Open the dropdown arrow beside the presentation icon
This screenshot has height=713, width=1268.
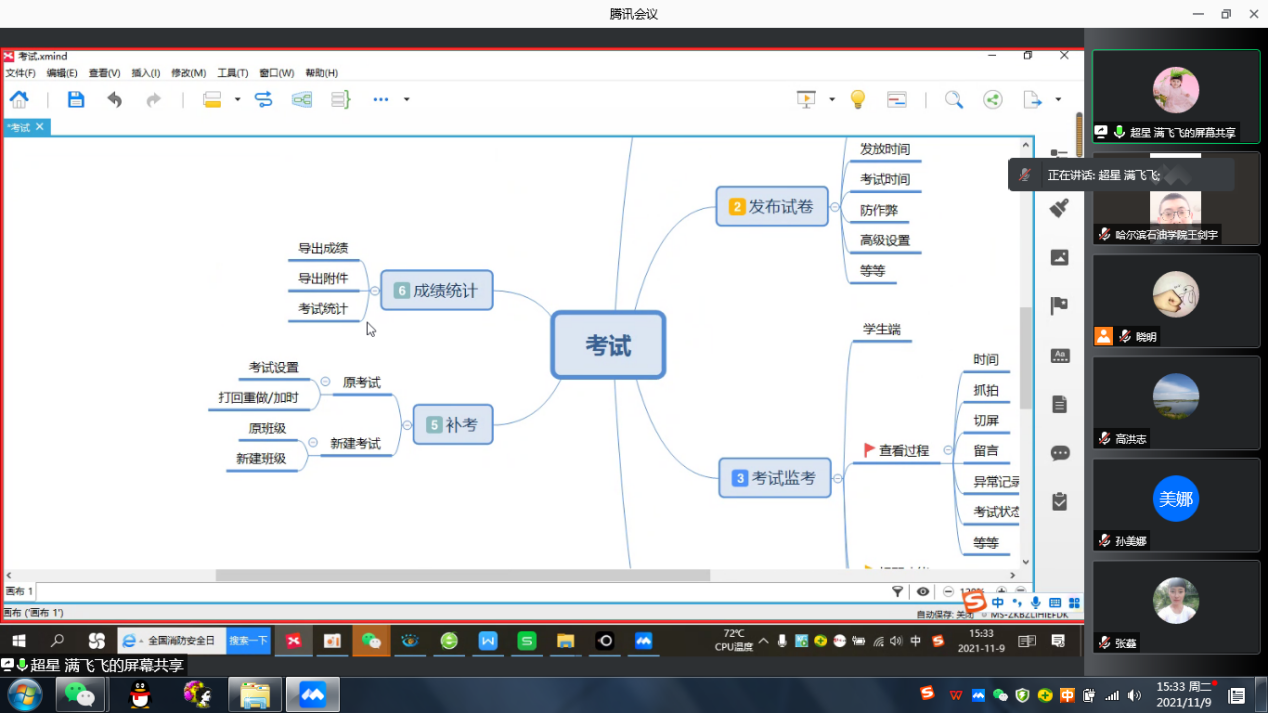pyautogui.click(x=832, y=99)
